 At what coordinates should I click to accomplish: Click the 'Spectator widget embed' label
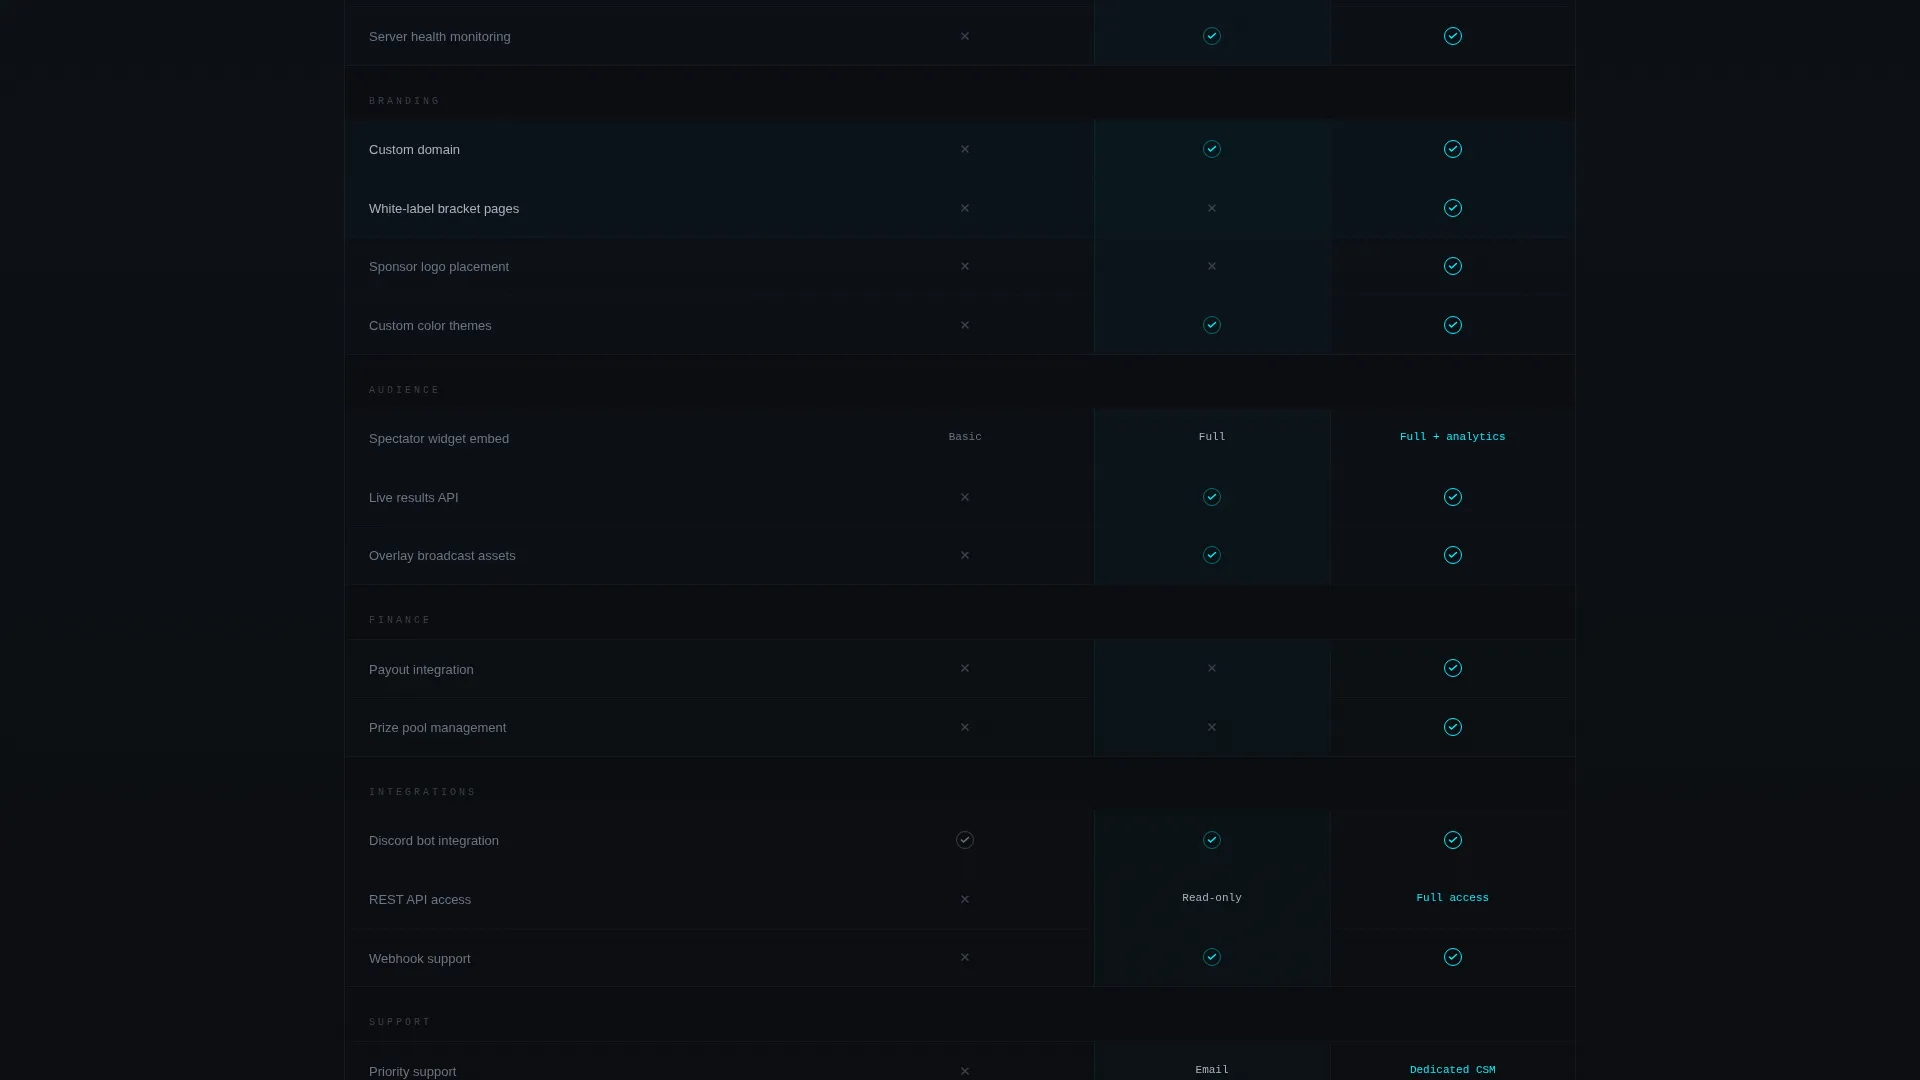point(439,439)
